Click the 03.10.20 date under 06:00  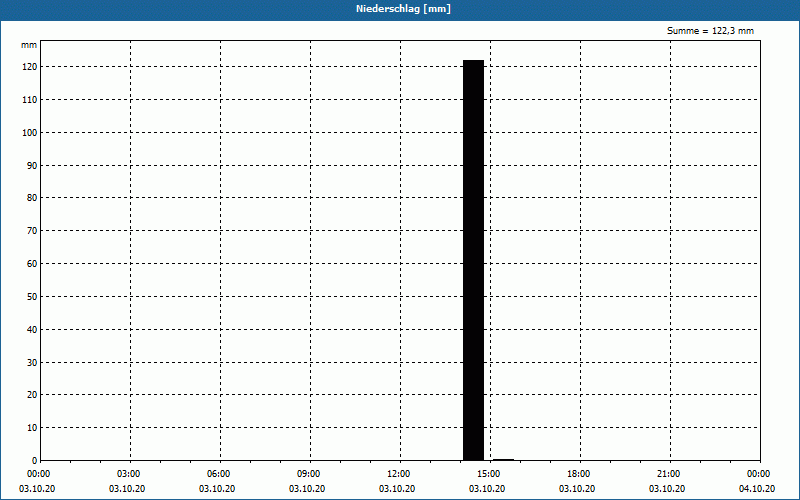(217, 489)
